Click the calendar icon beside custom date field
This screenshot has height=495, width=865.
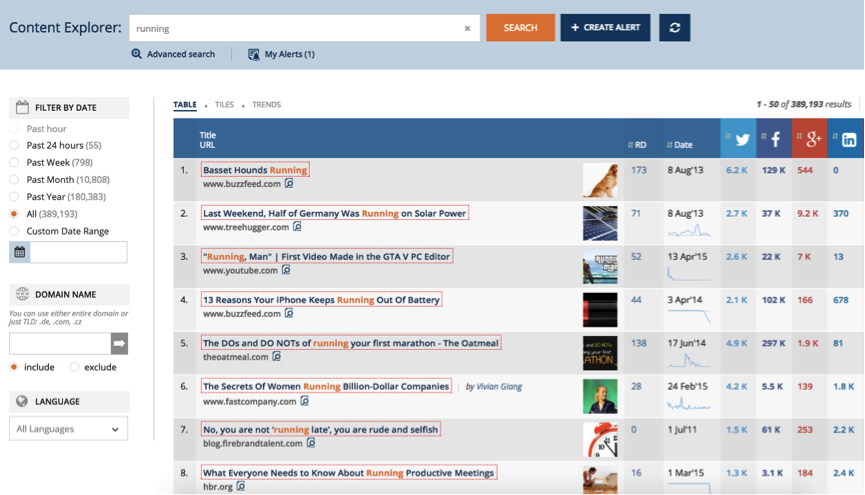[20, 252]
